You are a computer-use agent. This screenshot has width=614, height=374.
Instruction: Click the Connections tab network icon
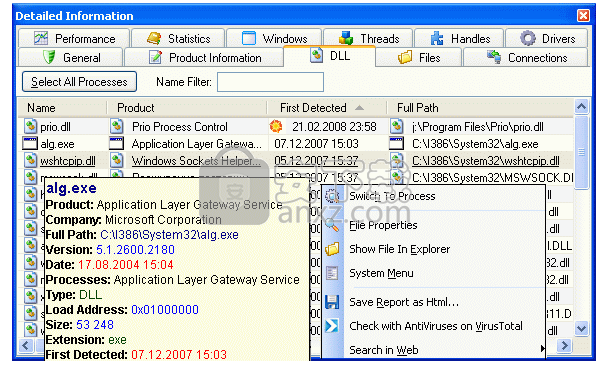(x=494, y=57)
